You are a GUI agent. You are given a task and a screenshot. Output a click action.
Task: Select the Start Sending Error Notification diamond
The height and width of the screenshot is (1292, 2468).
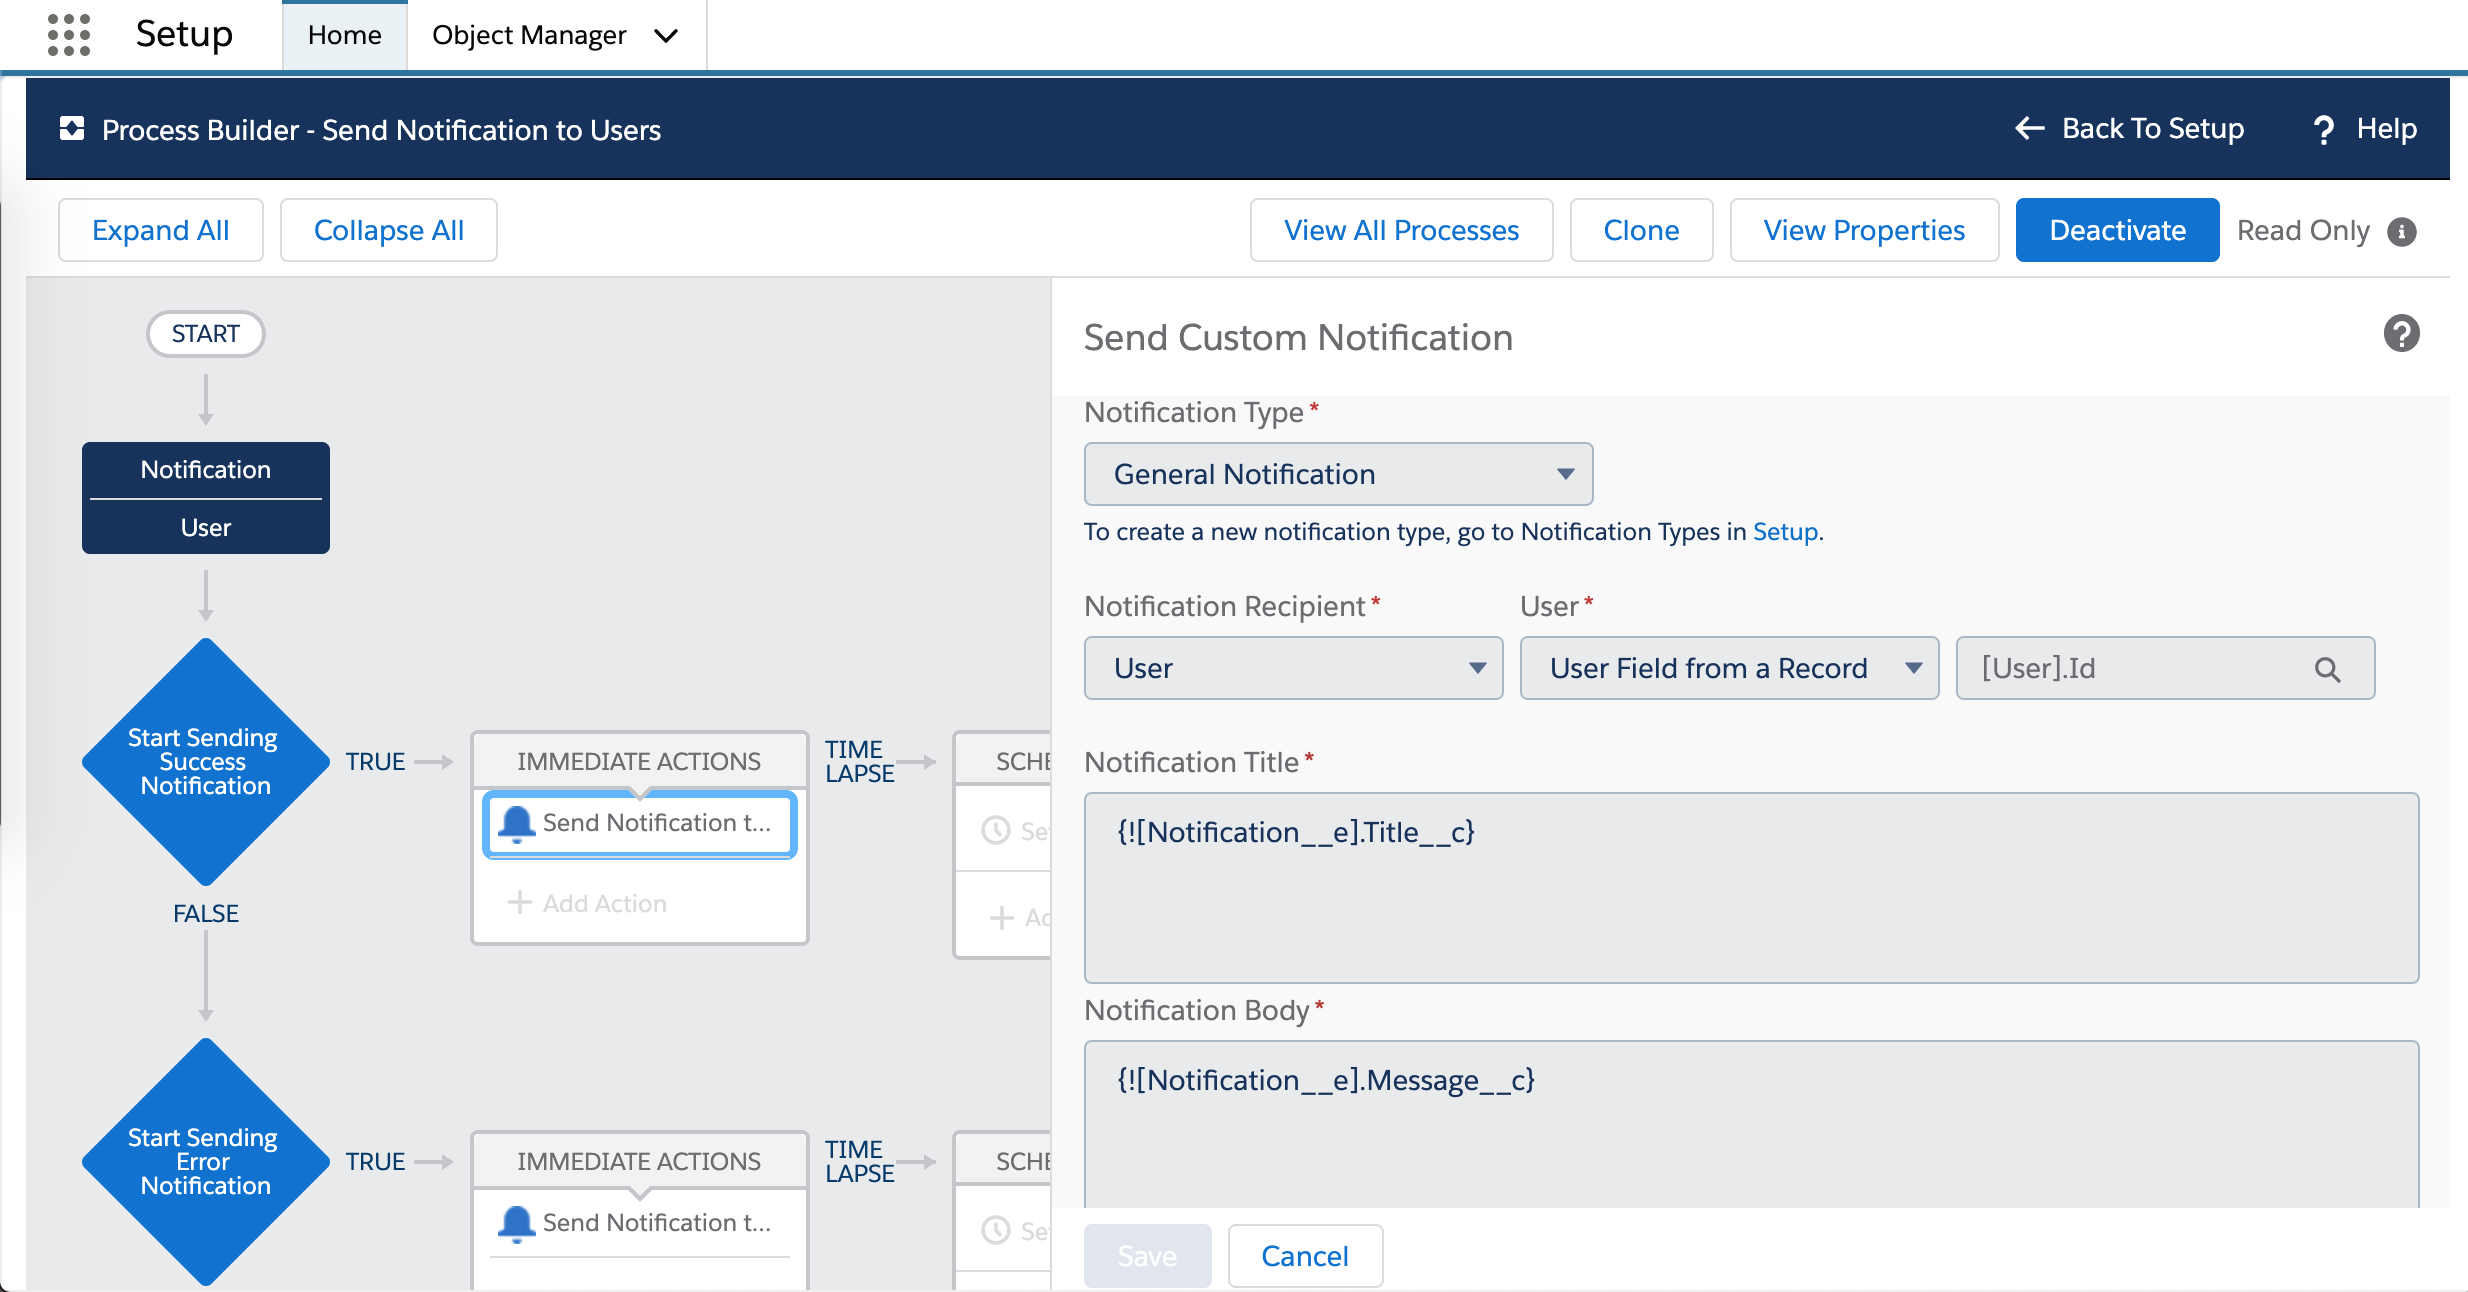point(206,1162)
